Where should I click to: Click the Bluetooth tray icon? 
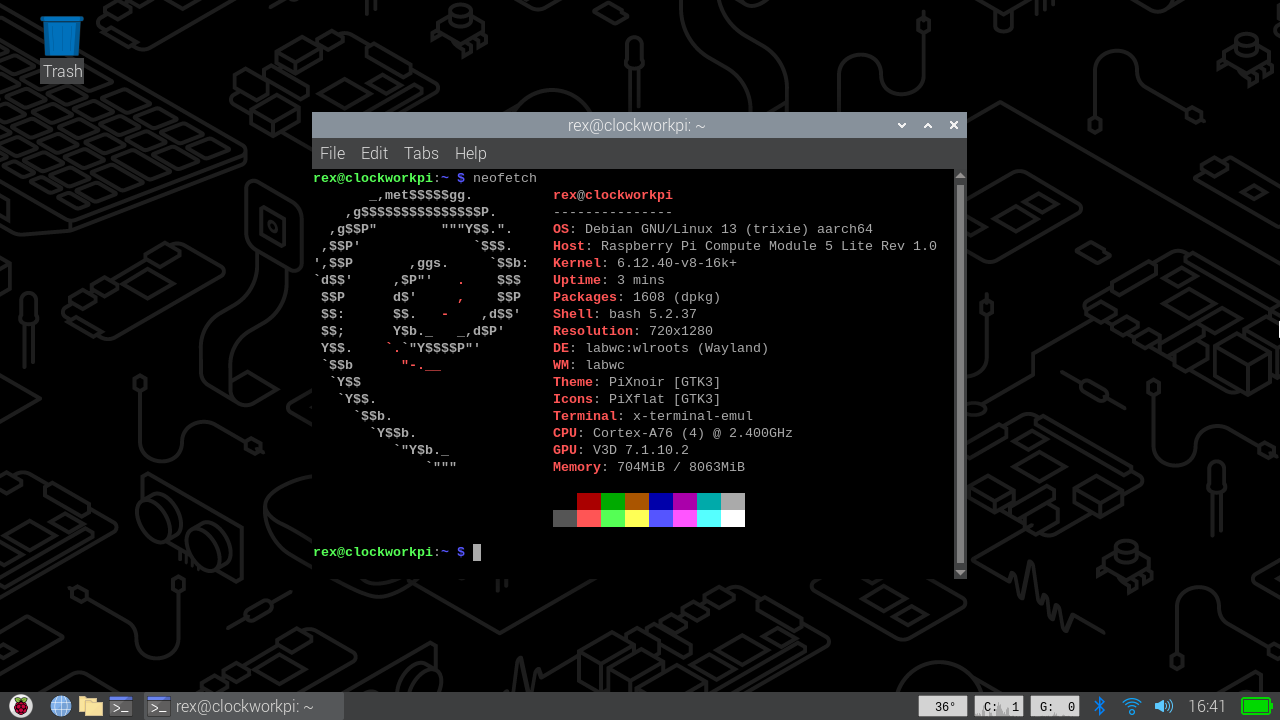tap(1099, 706)
